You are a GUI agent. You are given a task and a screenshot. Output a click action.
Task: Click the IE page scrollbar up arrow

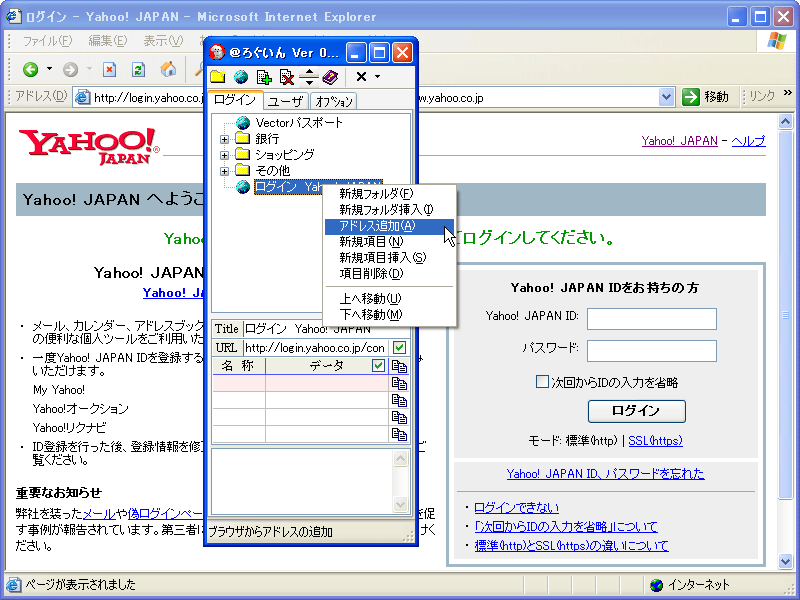(x=785, y=121)
